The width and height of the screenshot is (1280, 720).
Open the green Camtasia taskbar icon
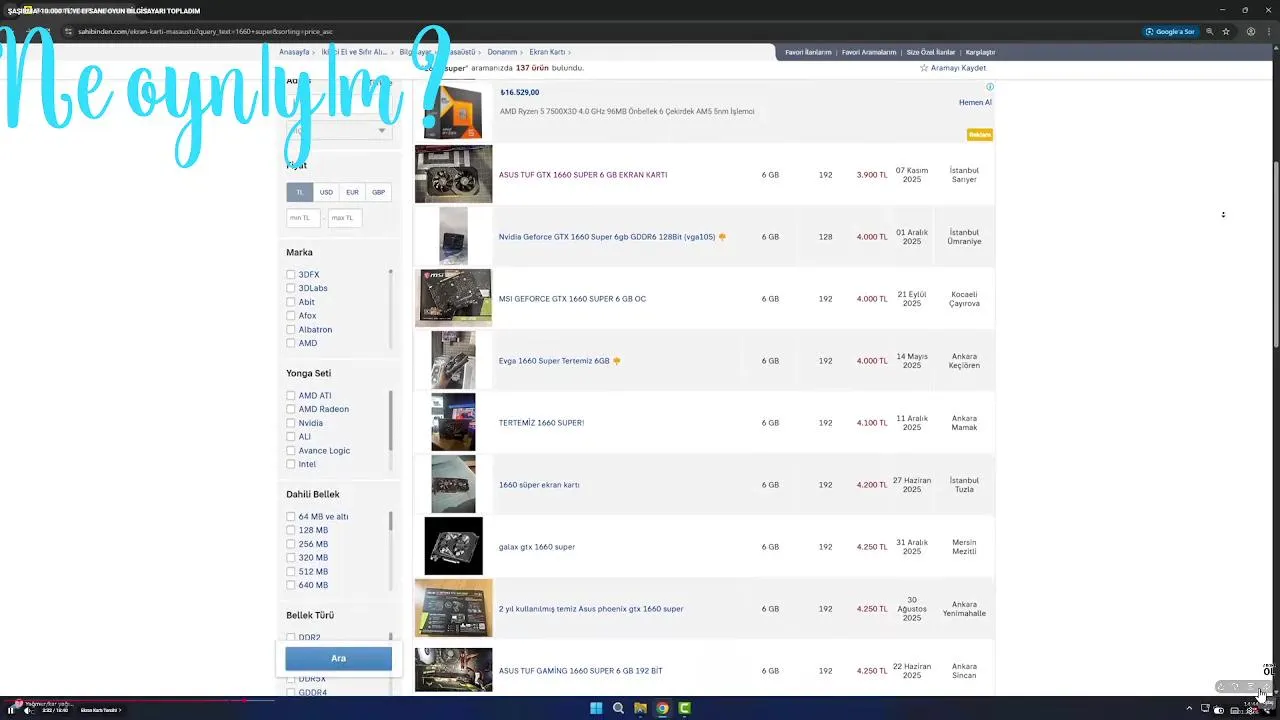coord(685,708)
